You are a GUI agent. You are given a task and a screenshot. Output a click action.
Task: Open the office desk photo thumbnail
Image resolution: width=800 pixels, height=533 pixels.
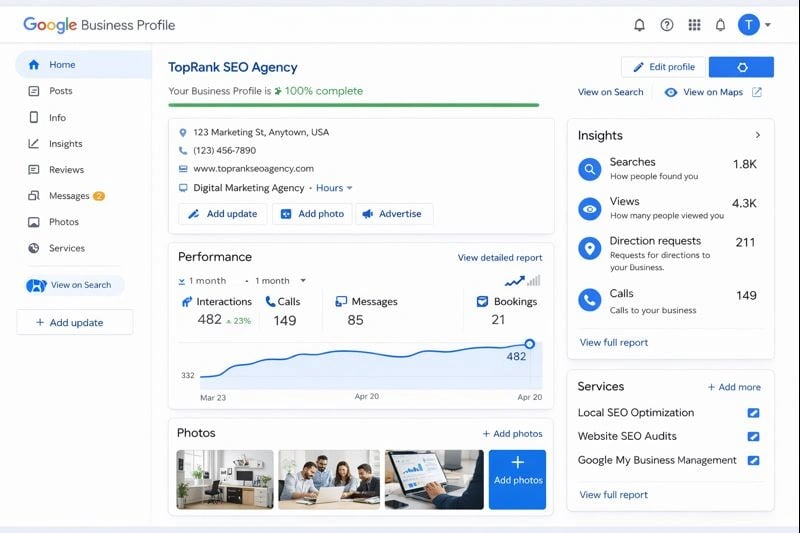click(225, 479)
